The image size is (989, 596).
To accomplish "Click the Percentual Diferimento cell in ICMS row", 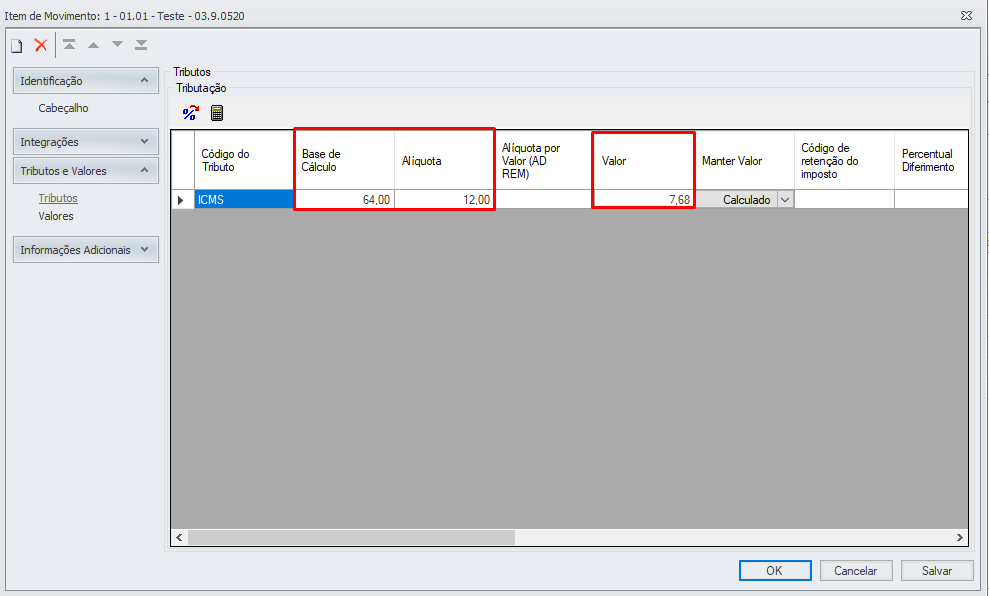I will tap(931, 200).
